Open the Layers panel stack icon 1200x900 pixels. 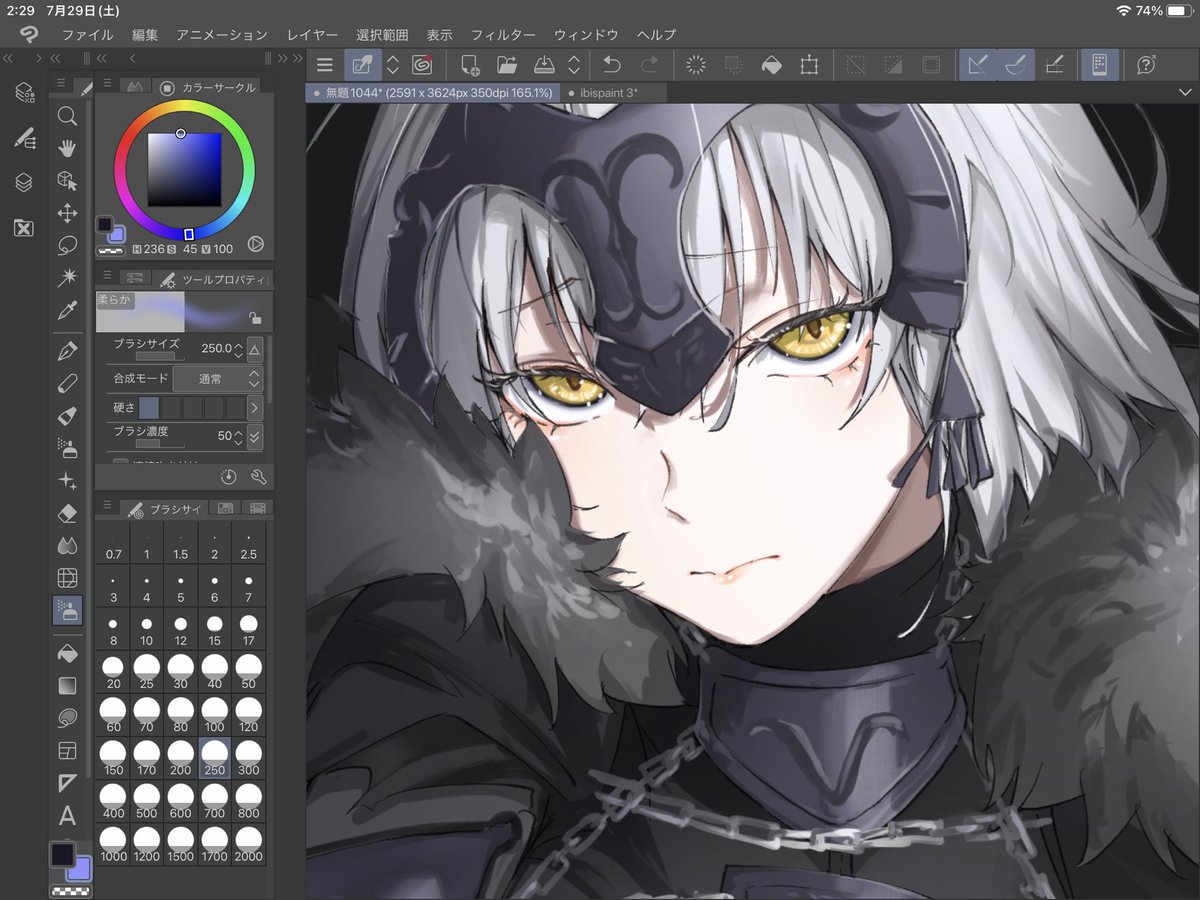pos(24,182)
